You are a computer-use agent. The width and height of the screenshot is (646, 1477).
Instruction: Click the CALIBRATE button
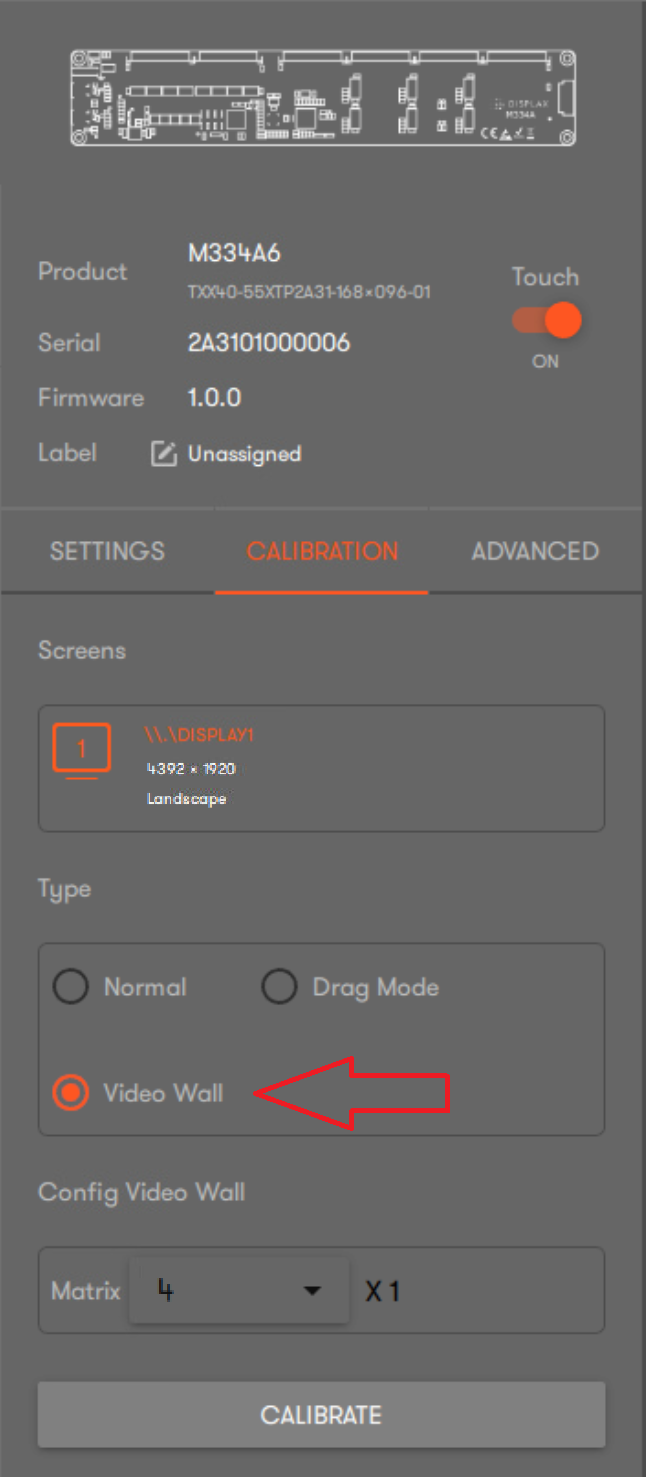click(x=321, y=1415)
